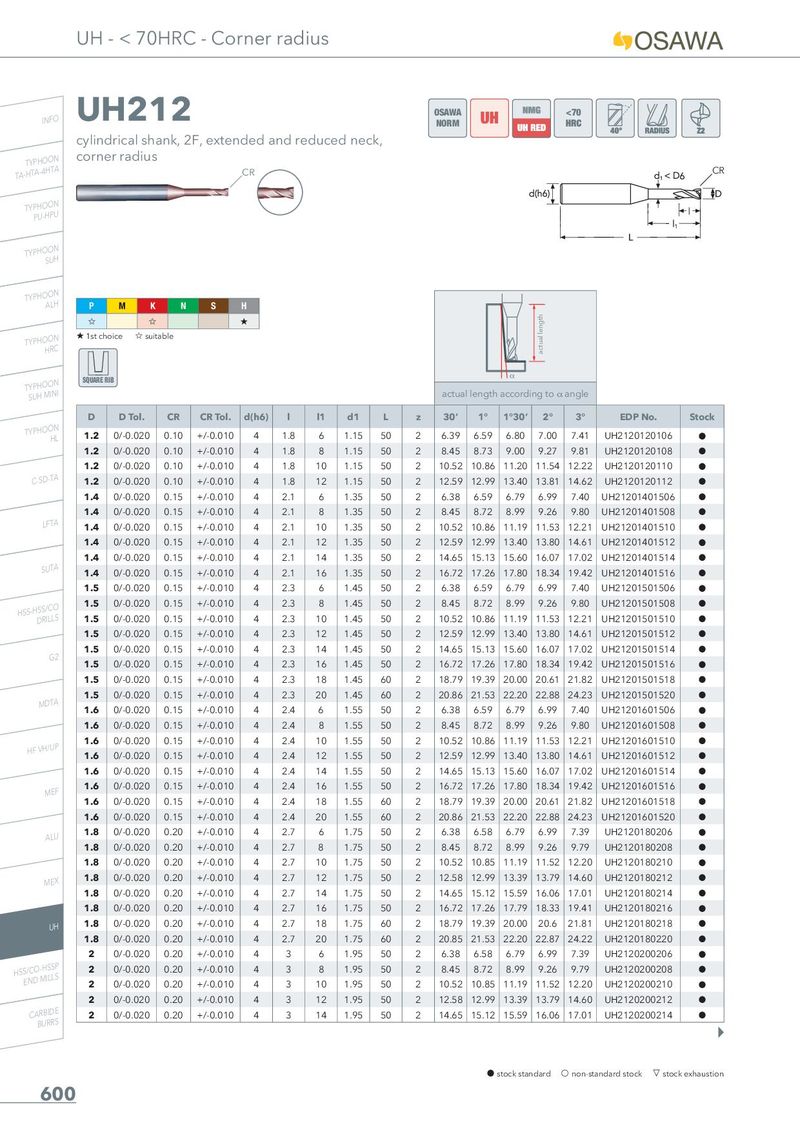Select the red K material swatch
800x1132 pixels.
coord(152,306)
